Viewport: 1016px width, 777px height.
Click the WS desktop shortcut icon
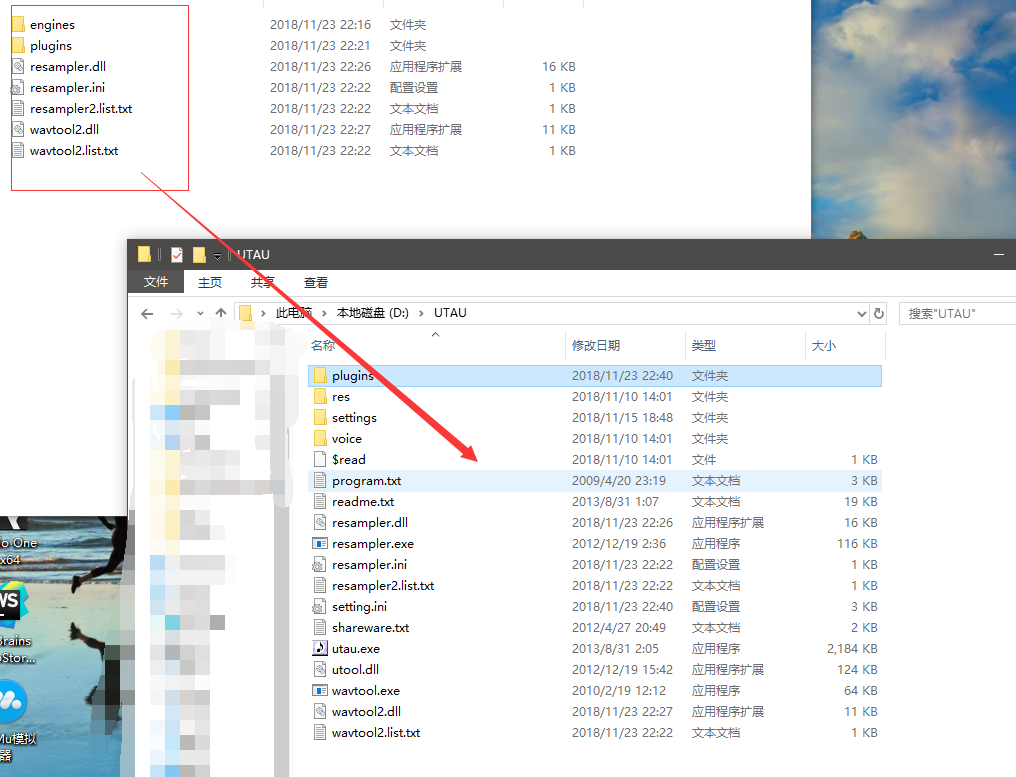pyautogui.click(x=13, y=604)
